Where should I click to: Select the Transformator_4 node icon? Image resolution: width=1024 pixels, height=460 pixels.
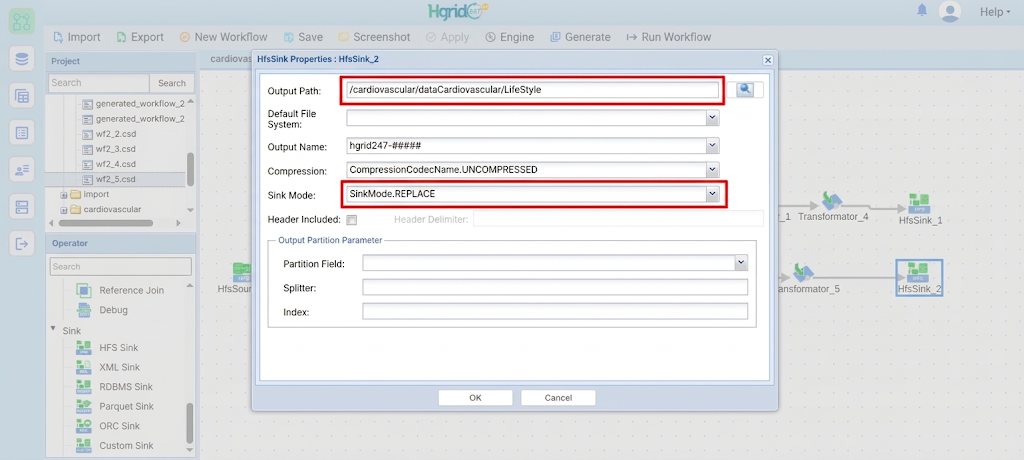pos(831,200)
